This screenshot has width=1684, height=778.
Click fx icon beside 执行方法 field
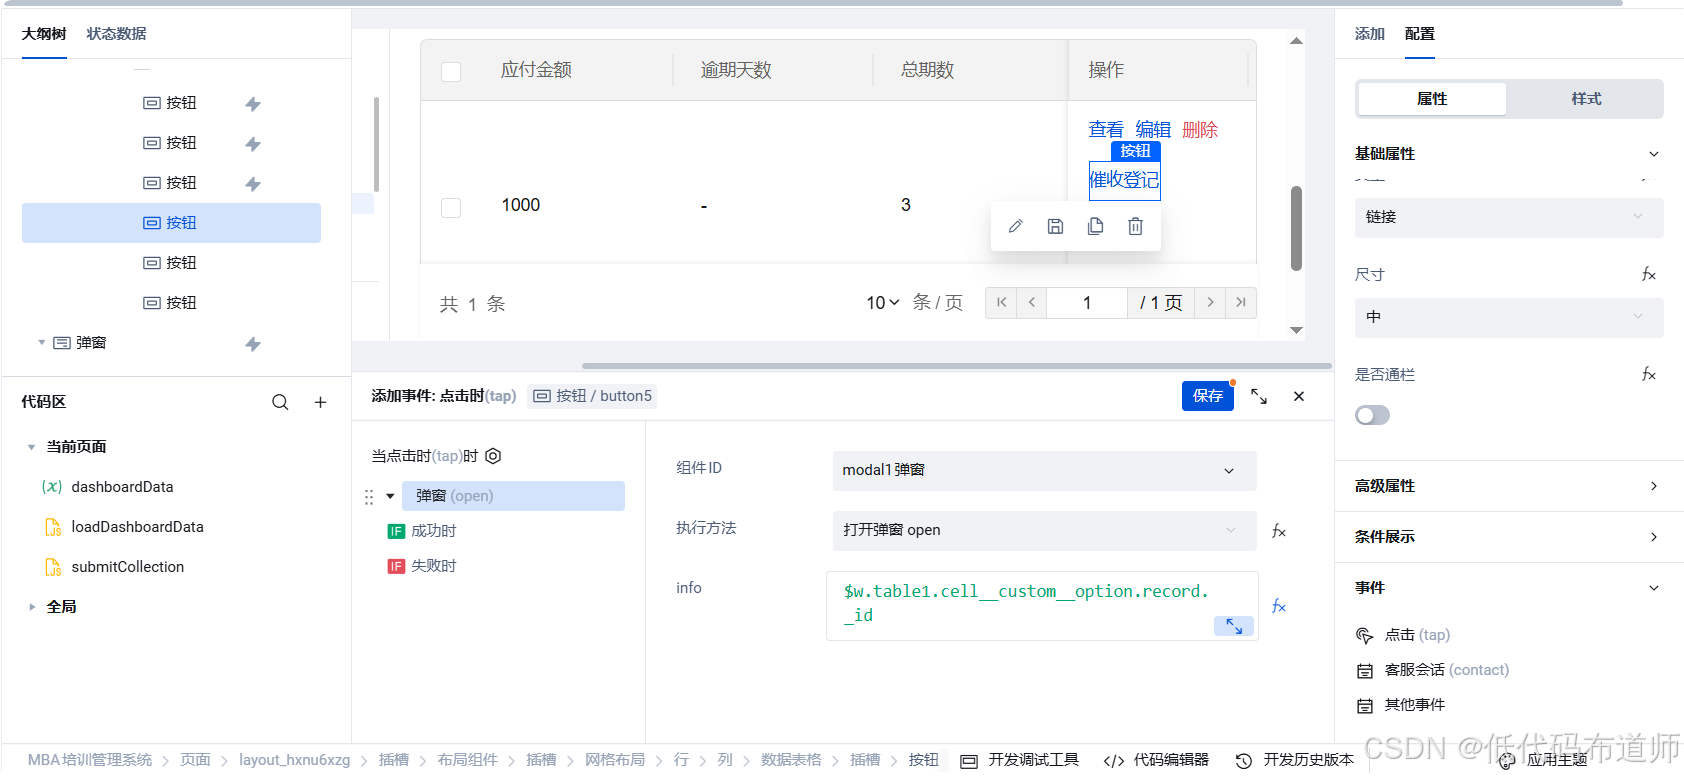(1279, 531)
